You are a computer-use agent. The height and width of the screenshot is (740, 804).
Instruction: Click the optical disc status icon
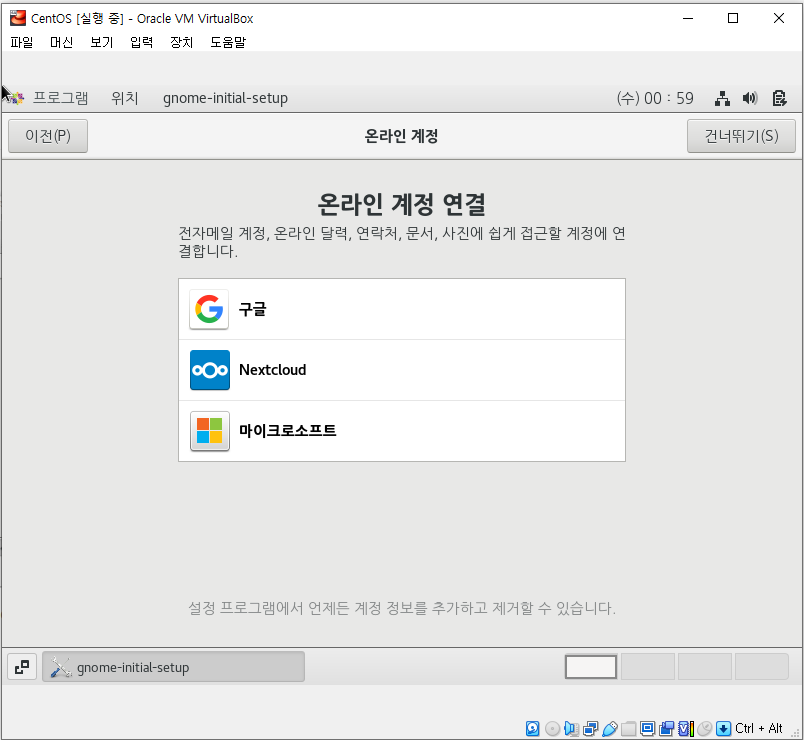click(553, 728)
